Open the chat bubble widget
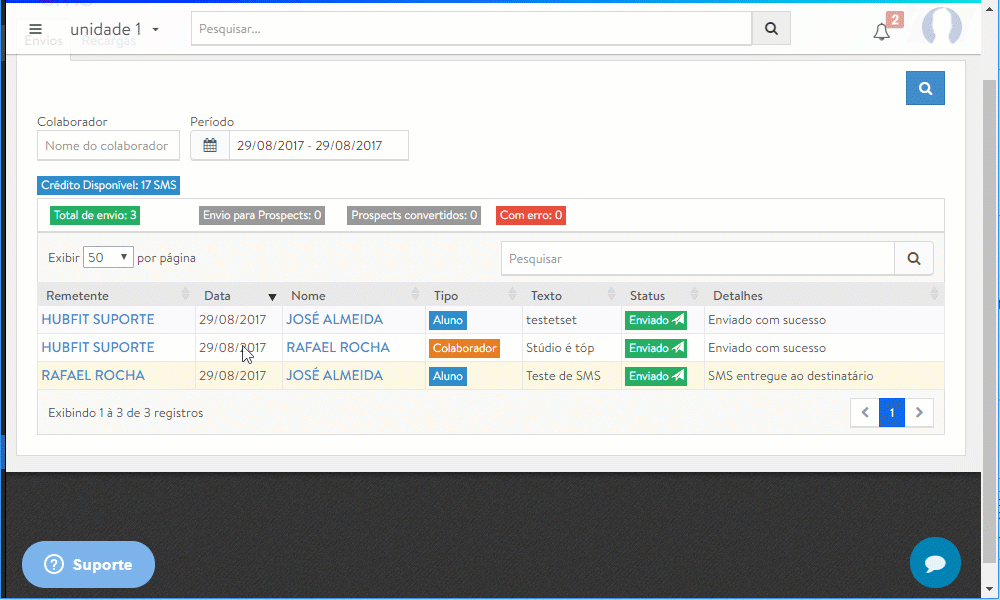1000x600 pixels. click(x=935, y=563)
